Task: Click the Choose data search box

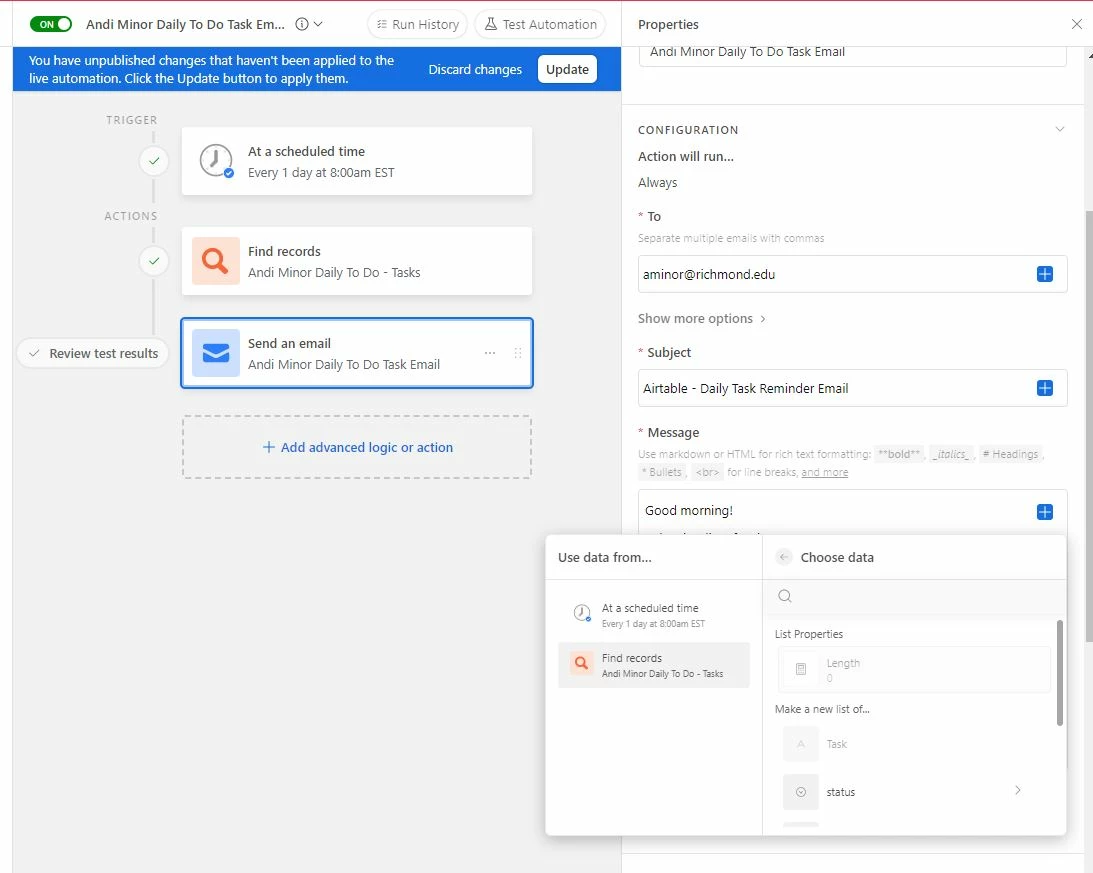Action: coord(915,596)
